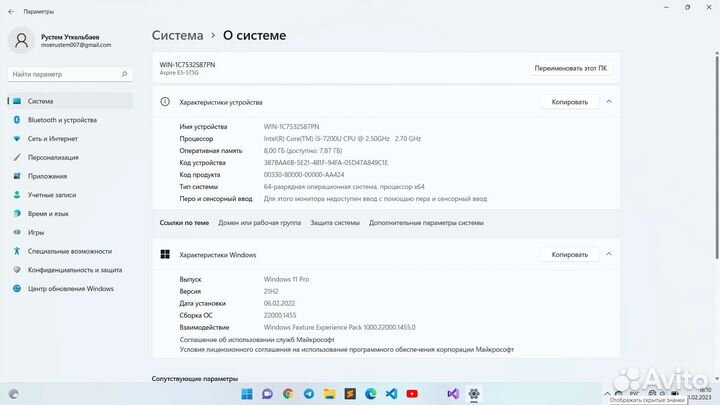The width and height of the screenshot is (720, 405).
Task: Open 'Игры' section
Action: (x=70, y=233)
